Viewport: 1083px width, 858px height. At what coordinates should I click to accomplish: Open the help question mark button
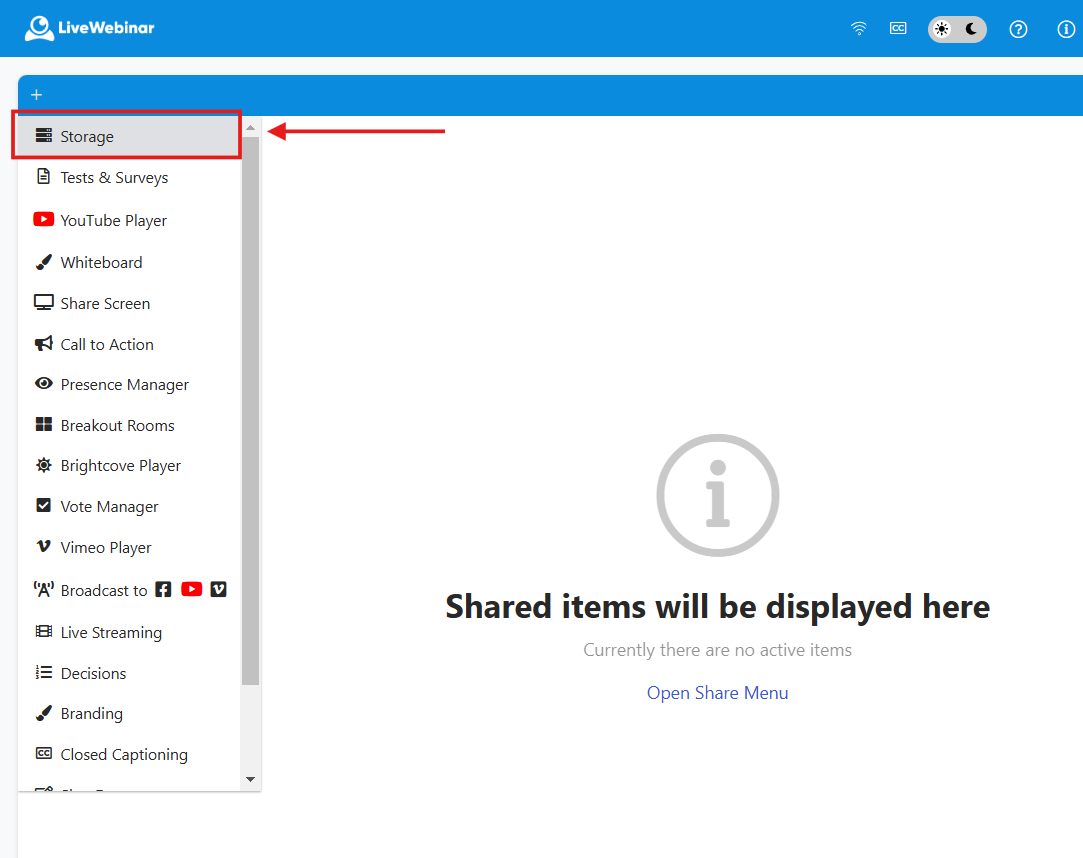[1018, 29]
